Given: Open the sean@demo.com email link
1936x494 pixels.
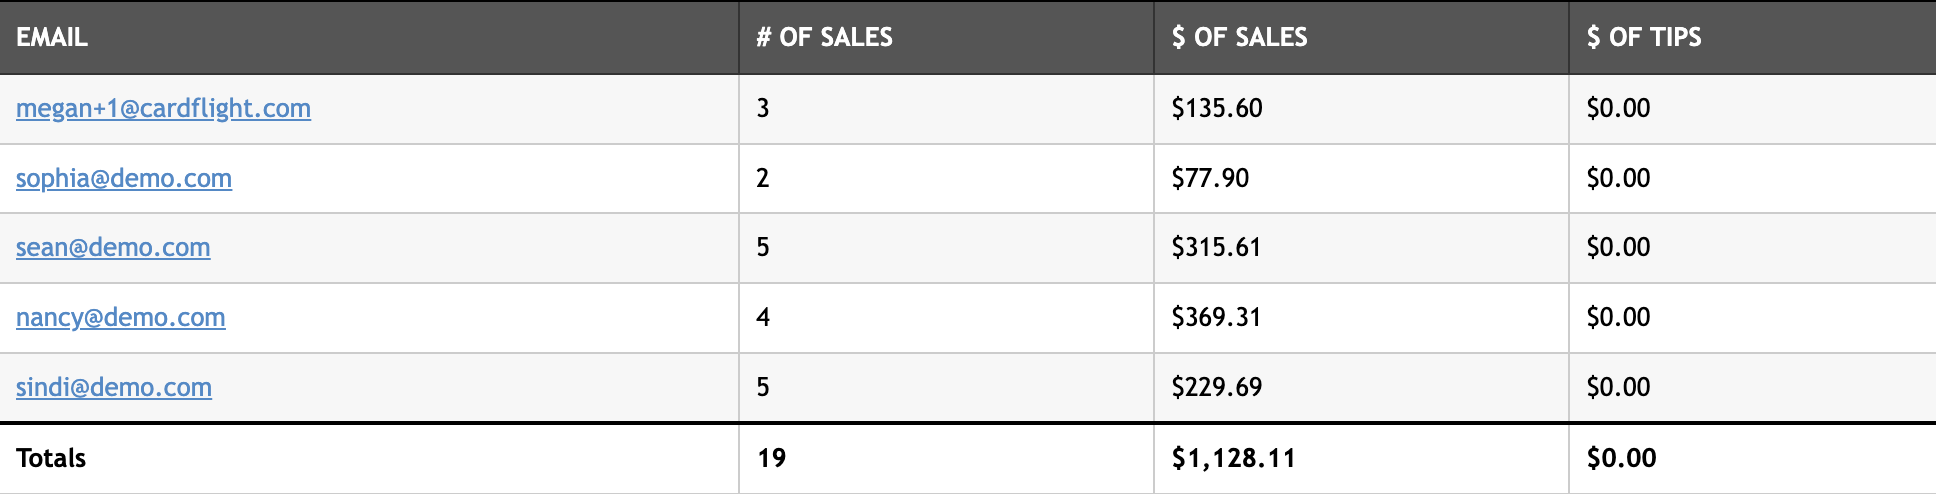Looking at the screenshot, I should pyautogui.click(x=113, y=247).
